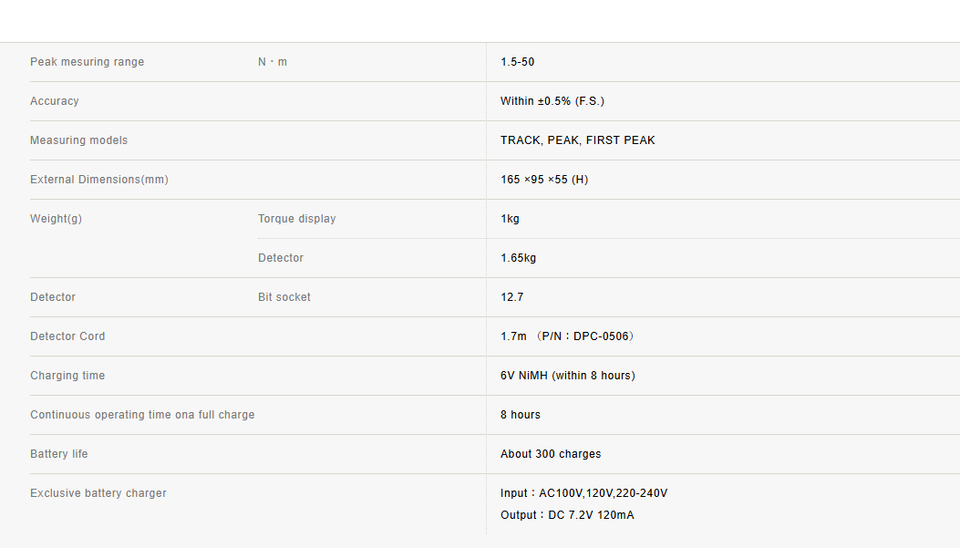960x548 pixels.
Task: Select the Accuracy row label
Action: (54, 101)
